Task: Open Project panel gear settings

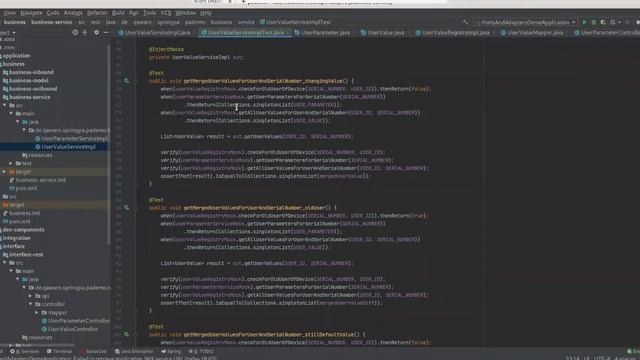Action: tap(96, 32)
